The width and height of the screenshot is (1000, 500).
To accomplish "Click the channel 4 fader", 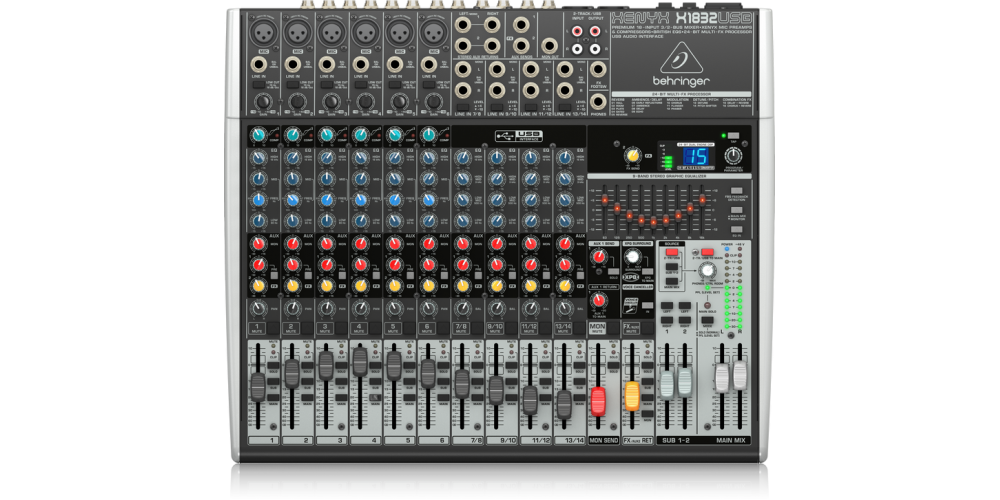I will [360, 361].
